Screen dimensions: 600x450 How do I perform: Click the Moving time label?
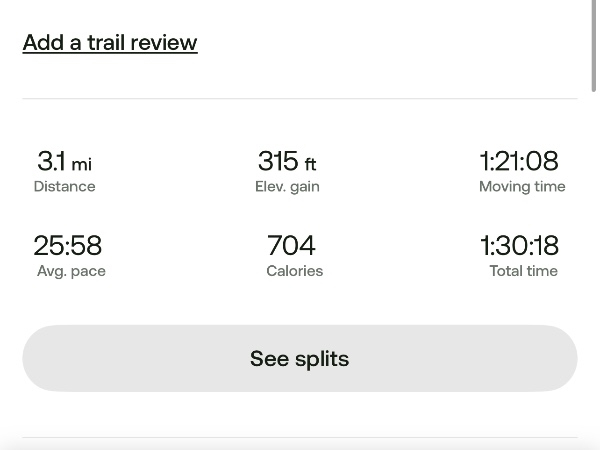click(522, 187)
